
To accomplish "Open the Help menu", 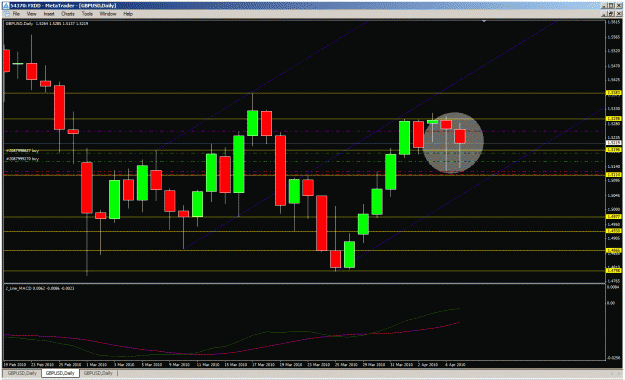I will [x=128, y=14].
